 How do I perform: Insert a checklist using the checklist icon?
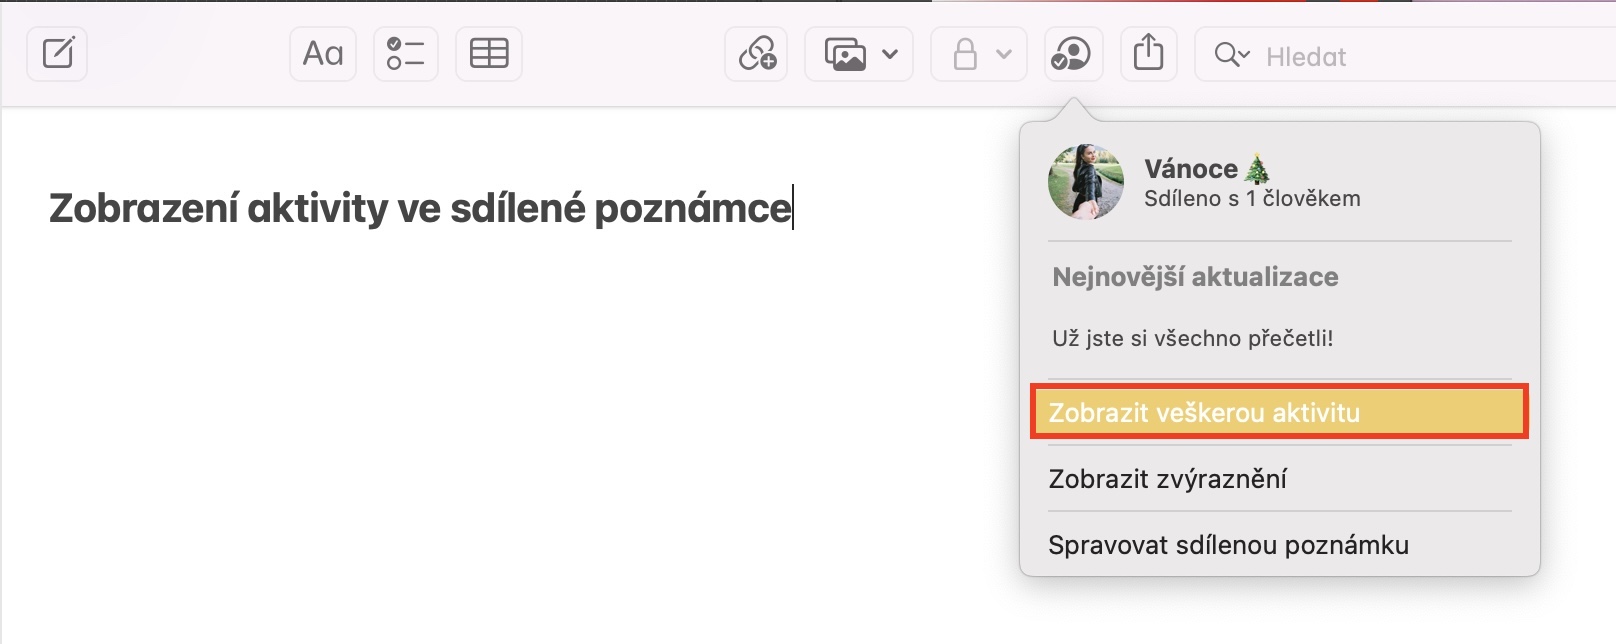point(406,53)
